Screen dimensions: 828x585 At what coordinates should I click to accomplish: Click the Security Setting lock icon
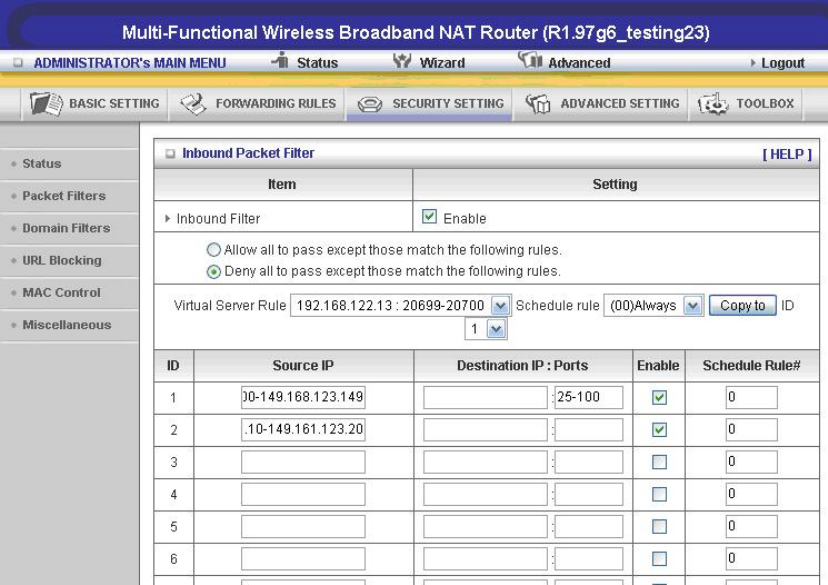[370, 104]
